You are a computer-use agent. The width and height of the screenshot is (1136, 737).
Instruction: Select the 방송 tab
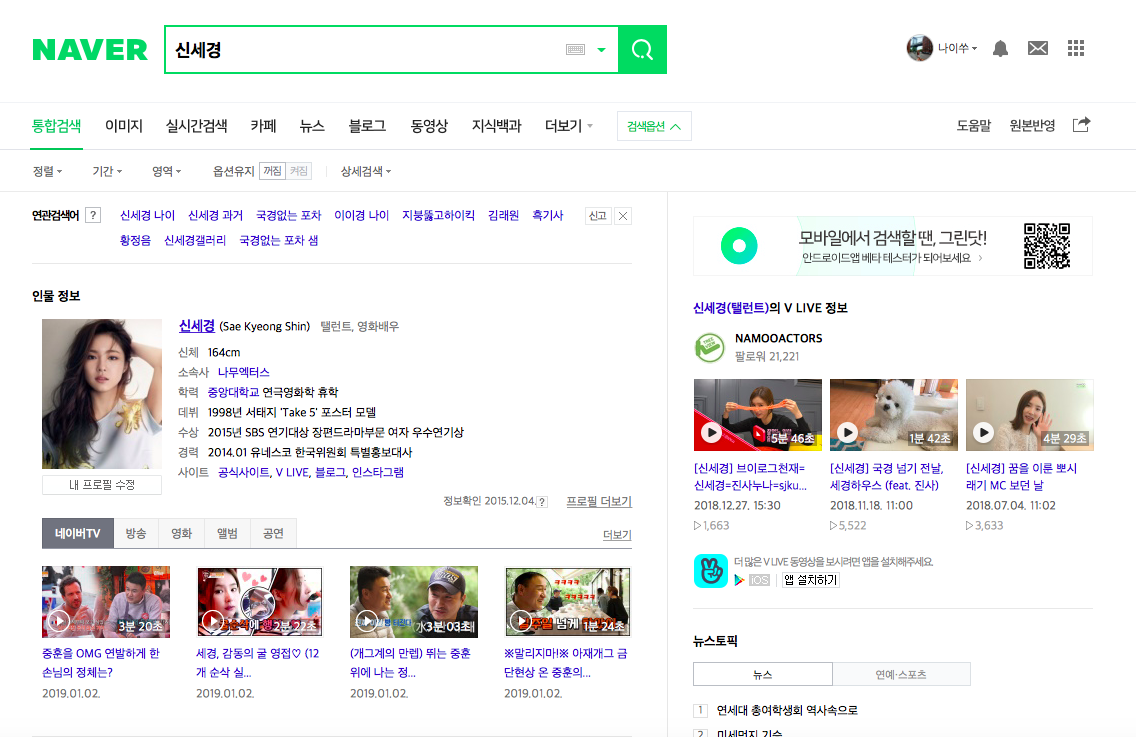(x=136, y=533)
